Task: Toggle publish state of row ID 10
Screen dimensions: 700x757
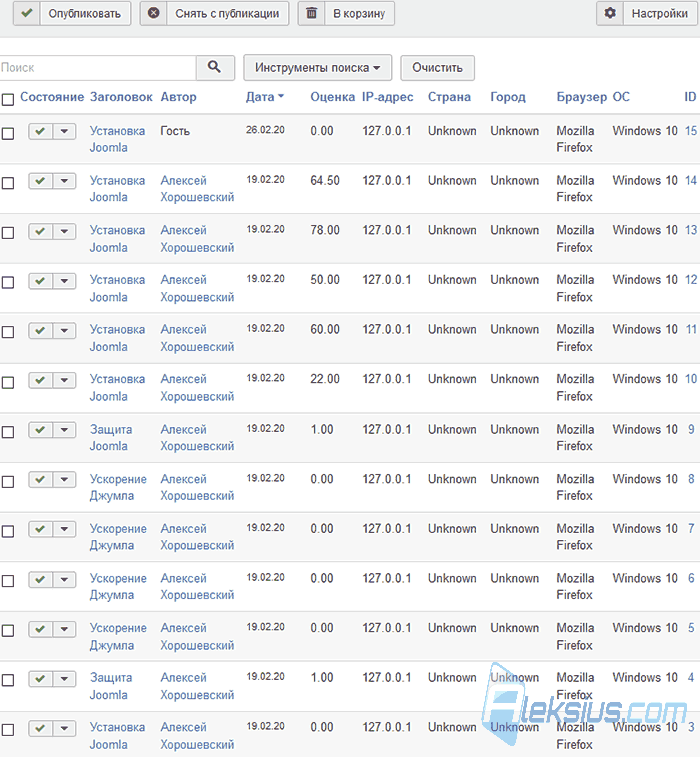Action: [x=41, y=380]
